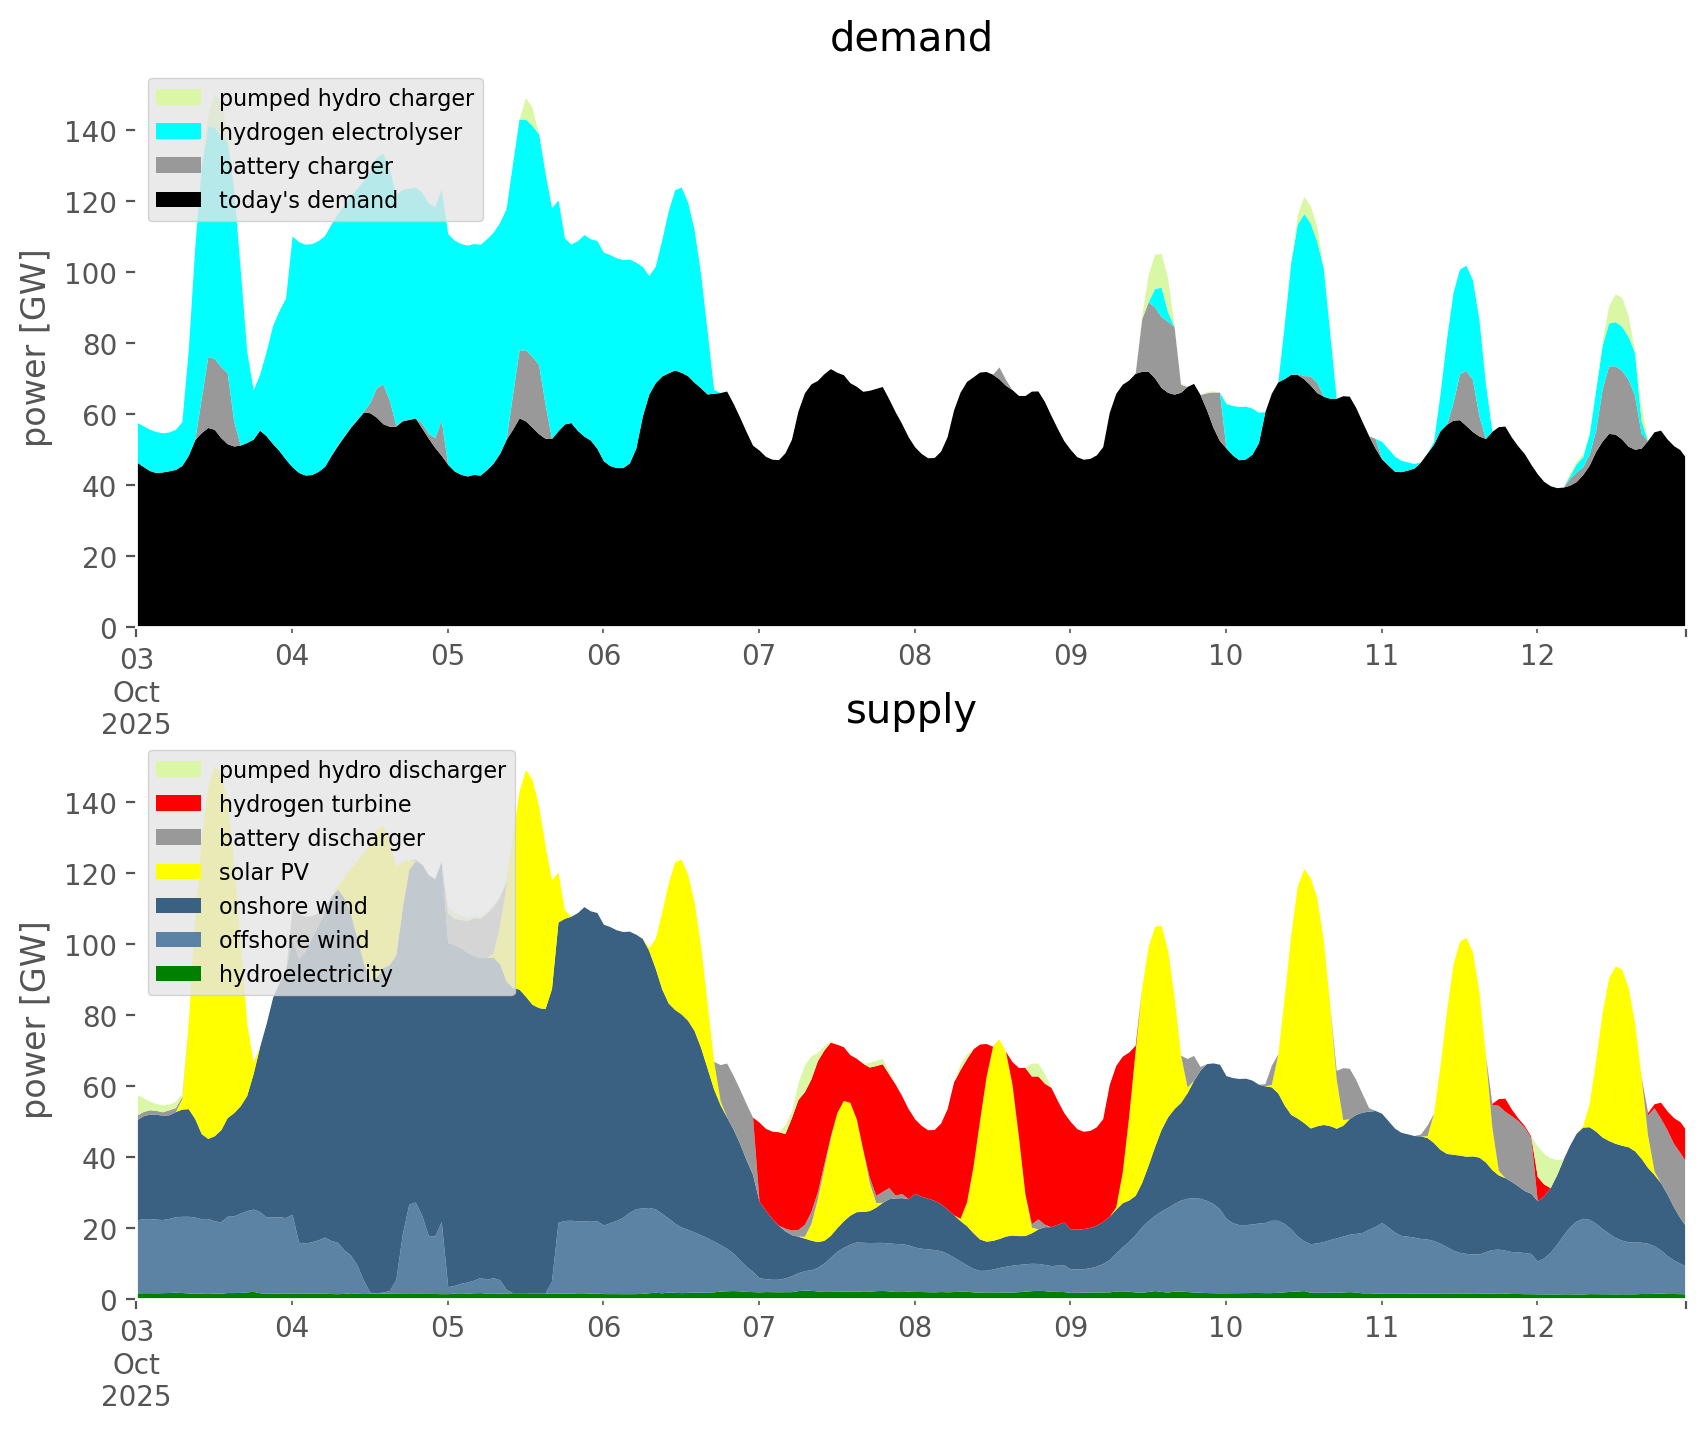Click the dark blue onshore wind swatch
The width and height of the screenshot is (1706, 1431).
pos(179,906)
